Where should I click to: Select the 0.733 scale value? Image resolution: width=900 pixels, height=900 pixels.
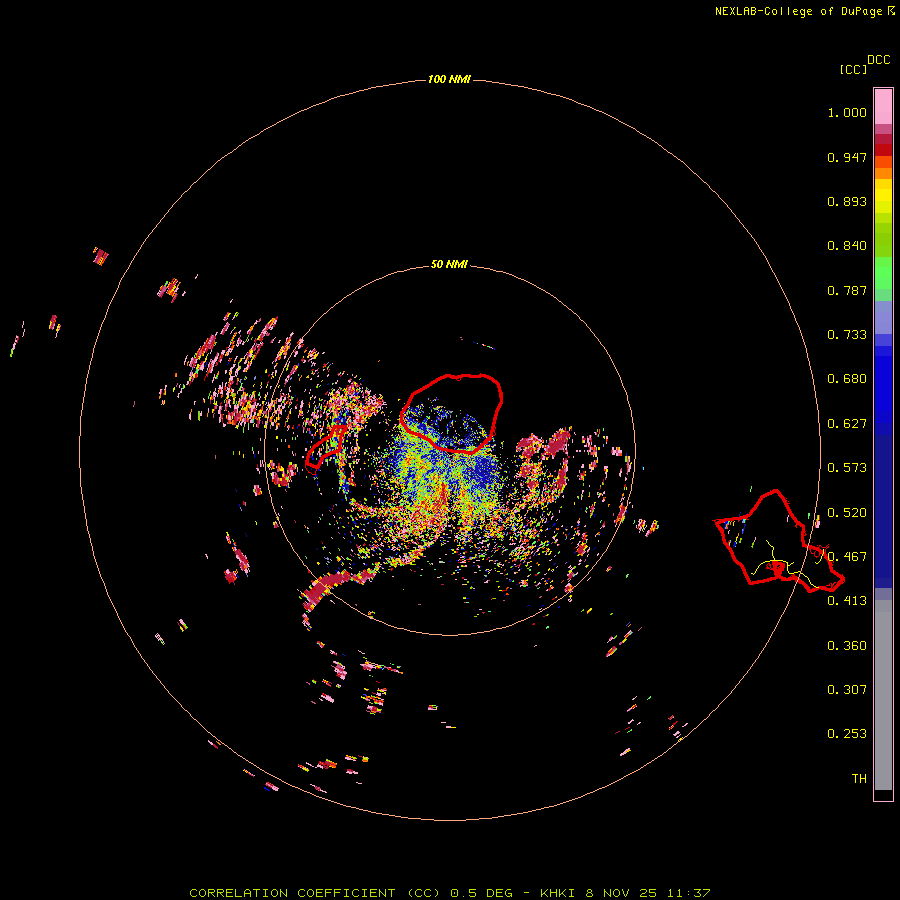tap(847, 335)
